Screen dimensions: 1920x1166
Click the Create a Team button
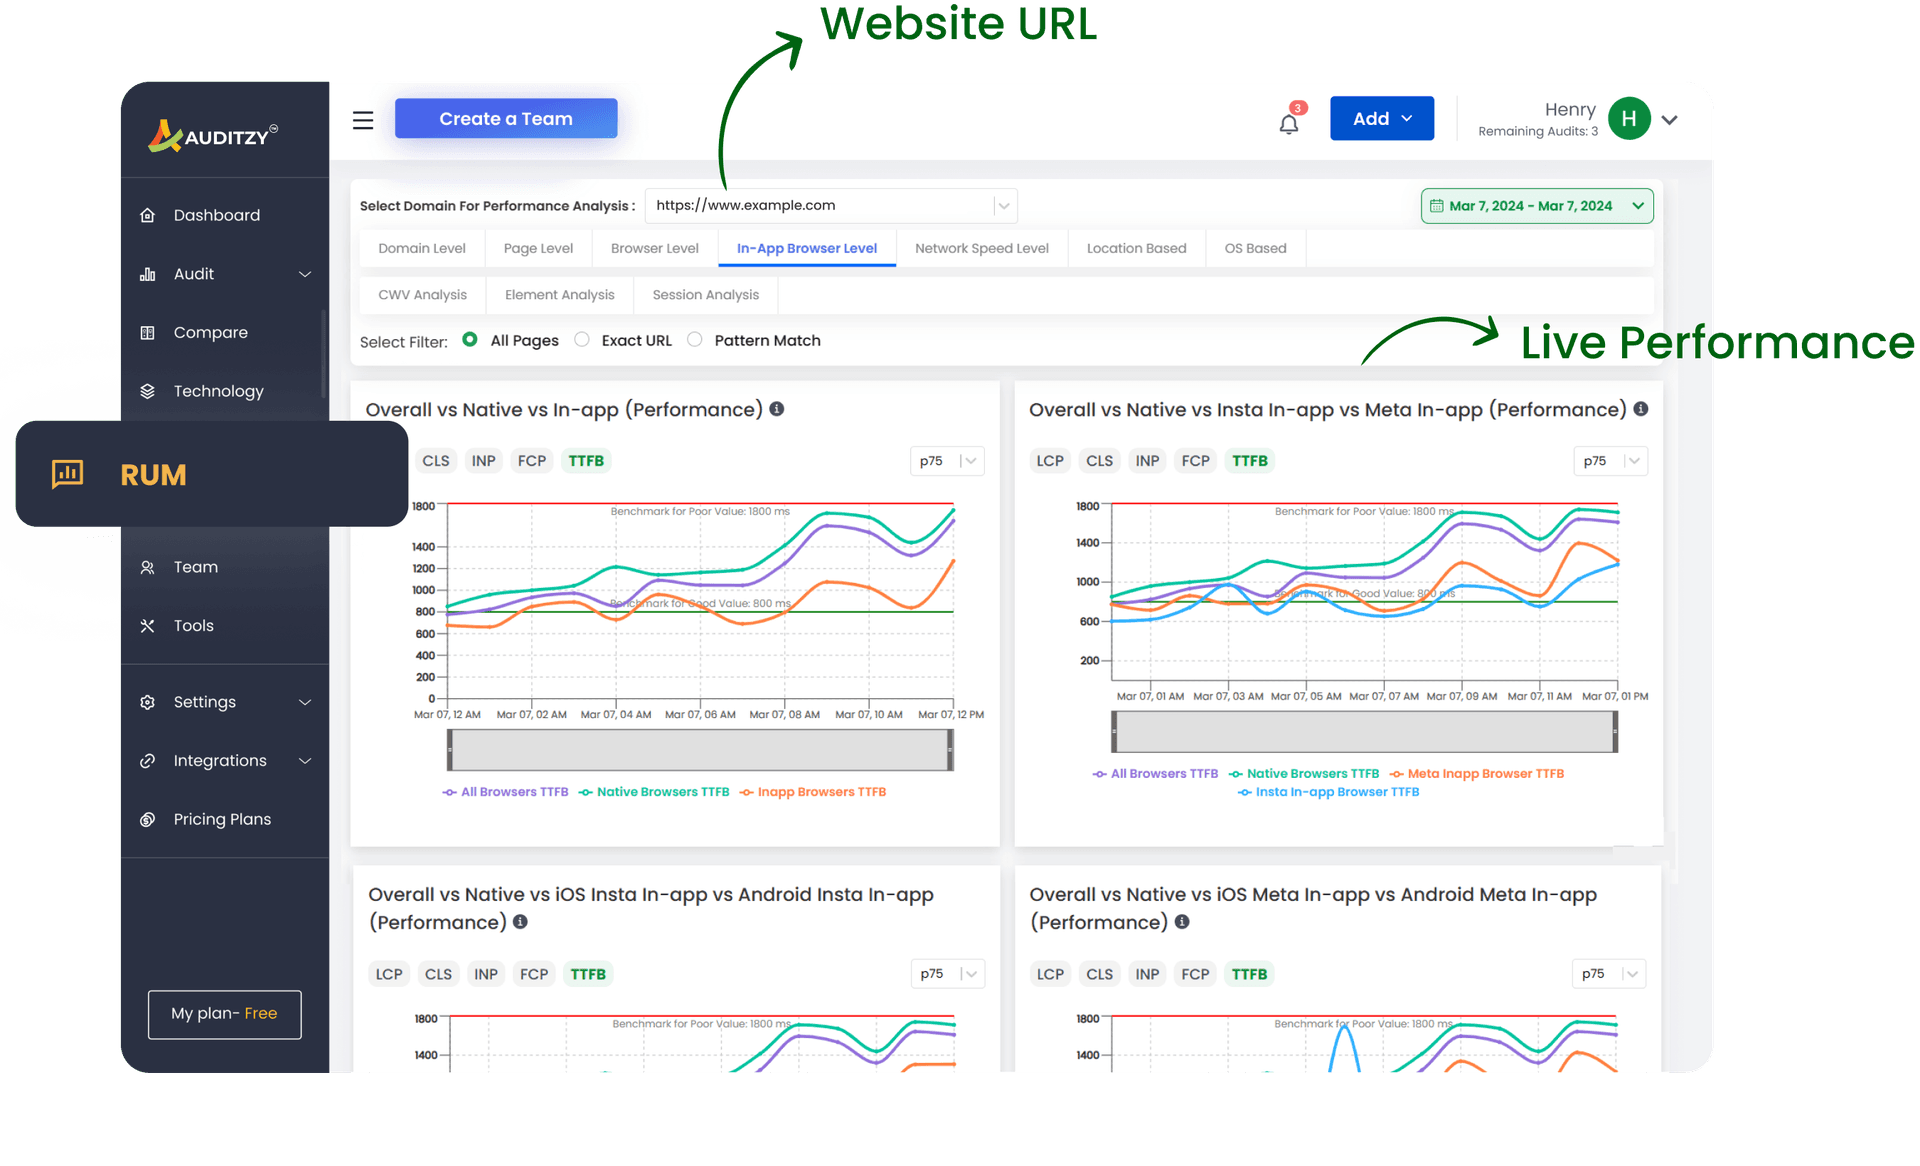pos(506,119)
